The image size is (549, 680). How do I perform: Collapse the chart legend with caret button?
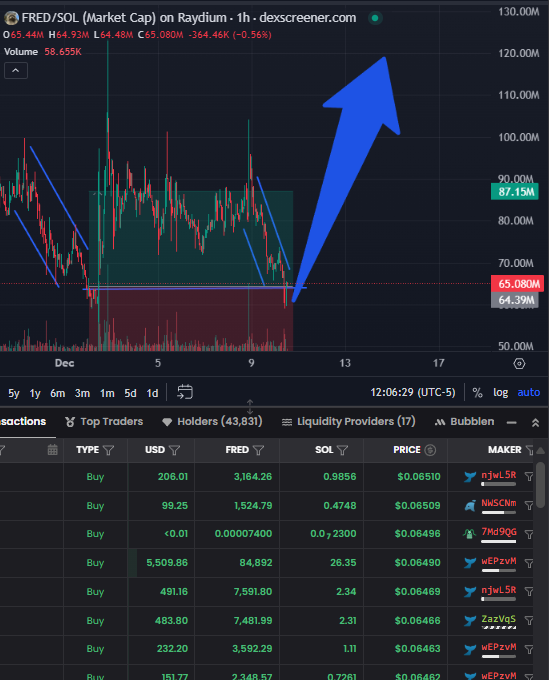click(16, 70)
